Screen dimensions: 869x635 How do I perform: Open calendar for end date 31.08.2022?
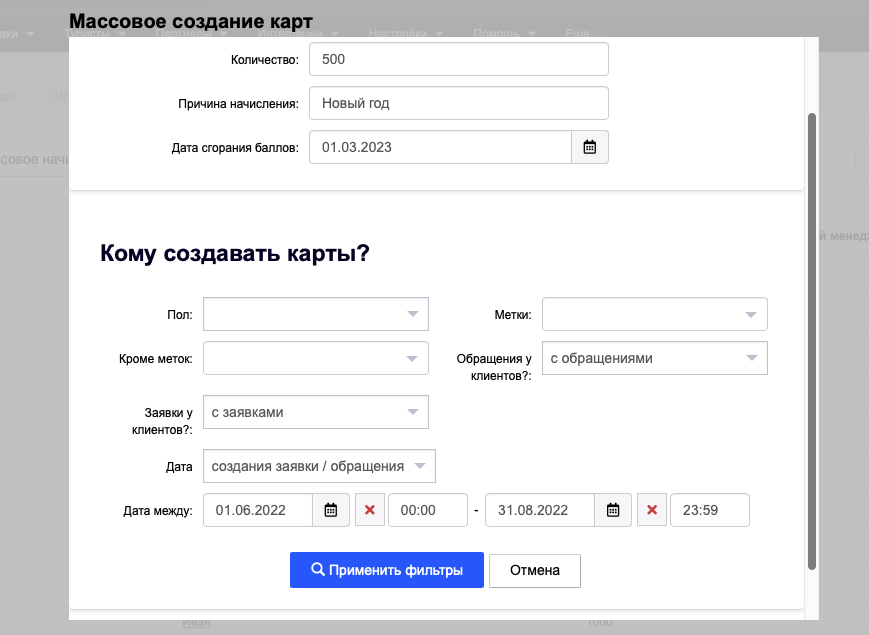coord(613,510)
